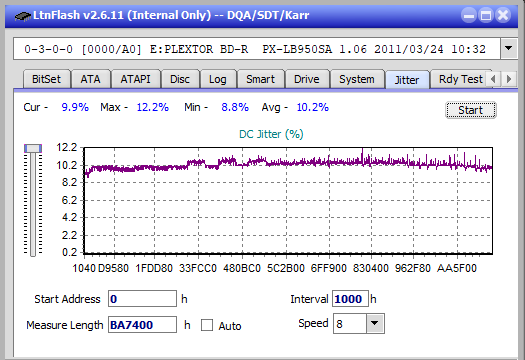Open the Speed dropdown arrow
Viewport: 525px width, 360px height.
tap(375, 323)
